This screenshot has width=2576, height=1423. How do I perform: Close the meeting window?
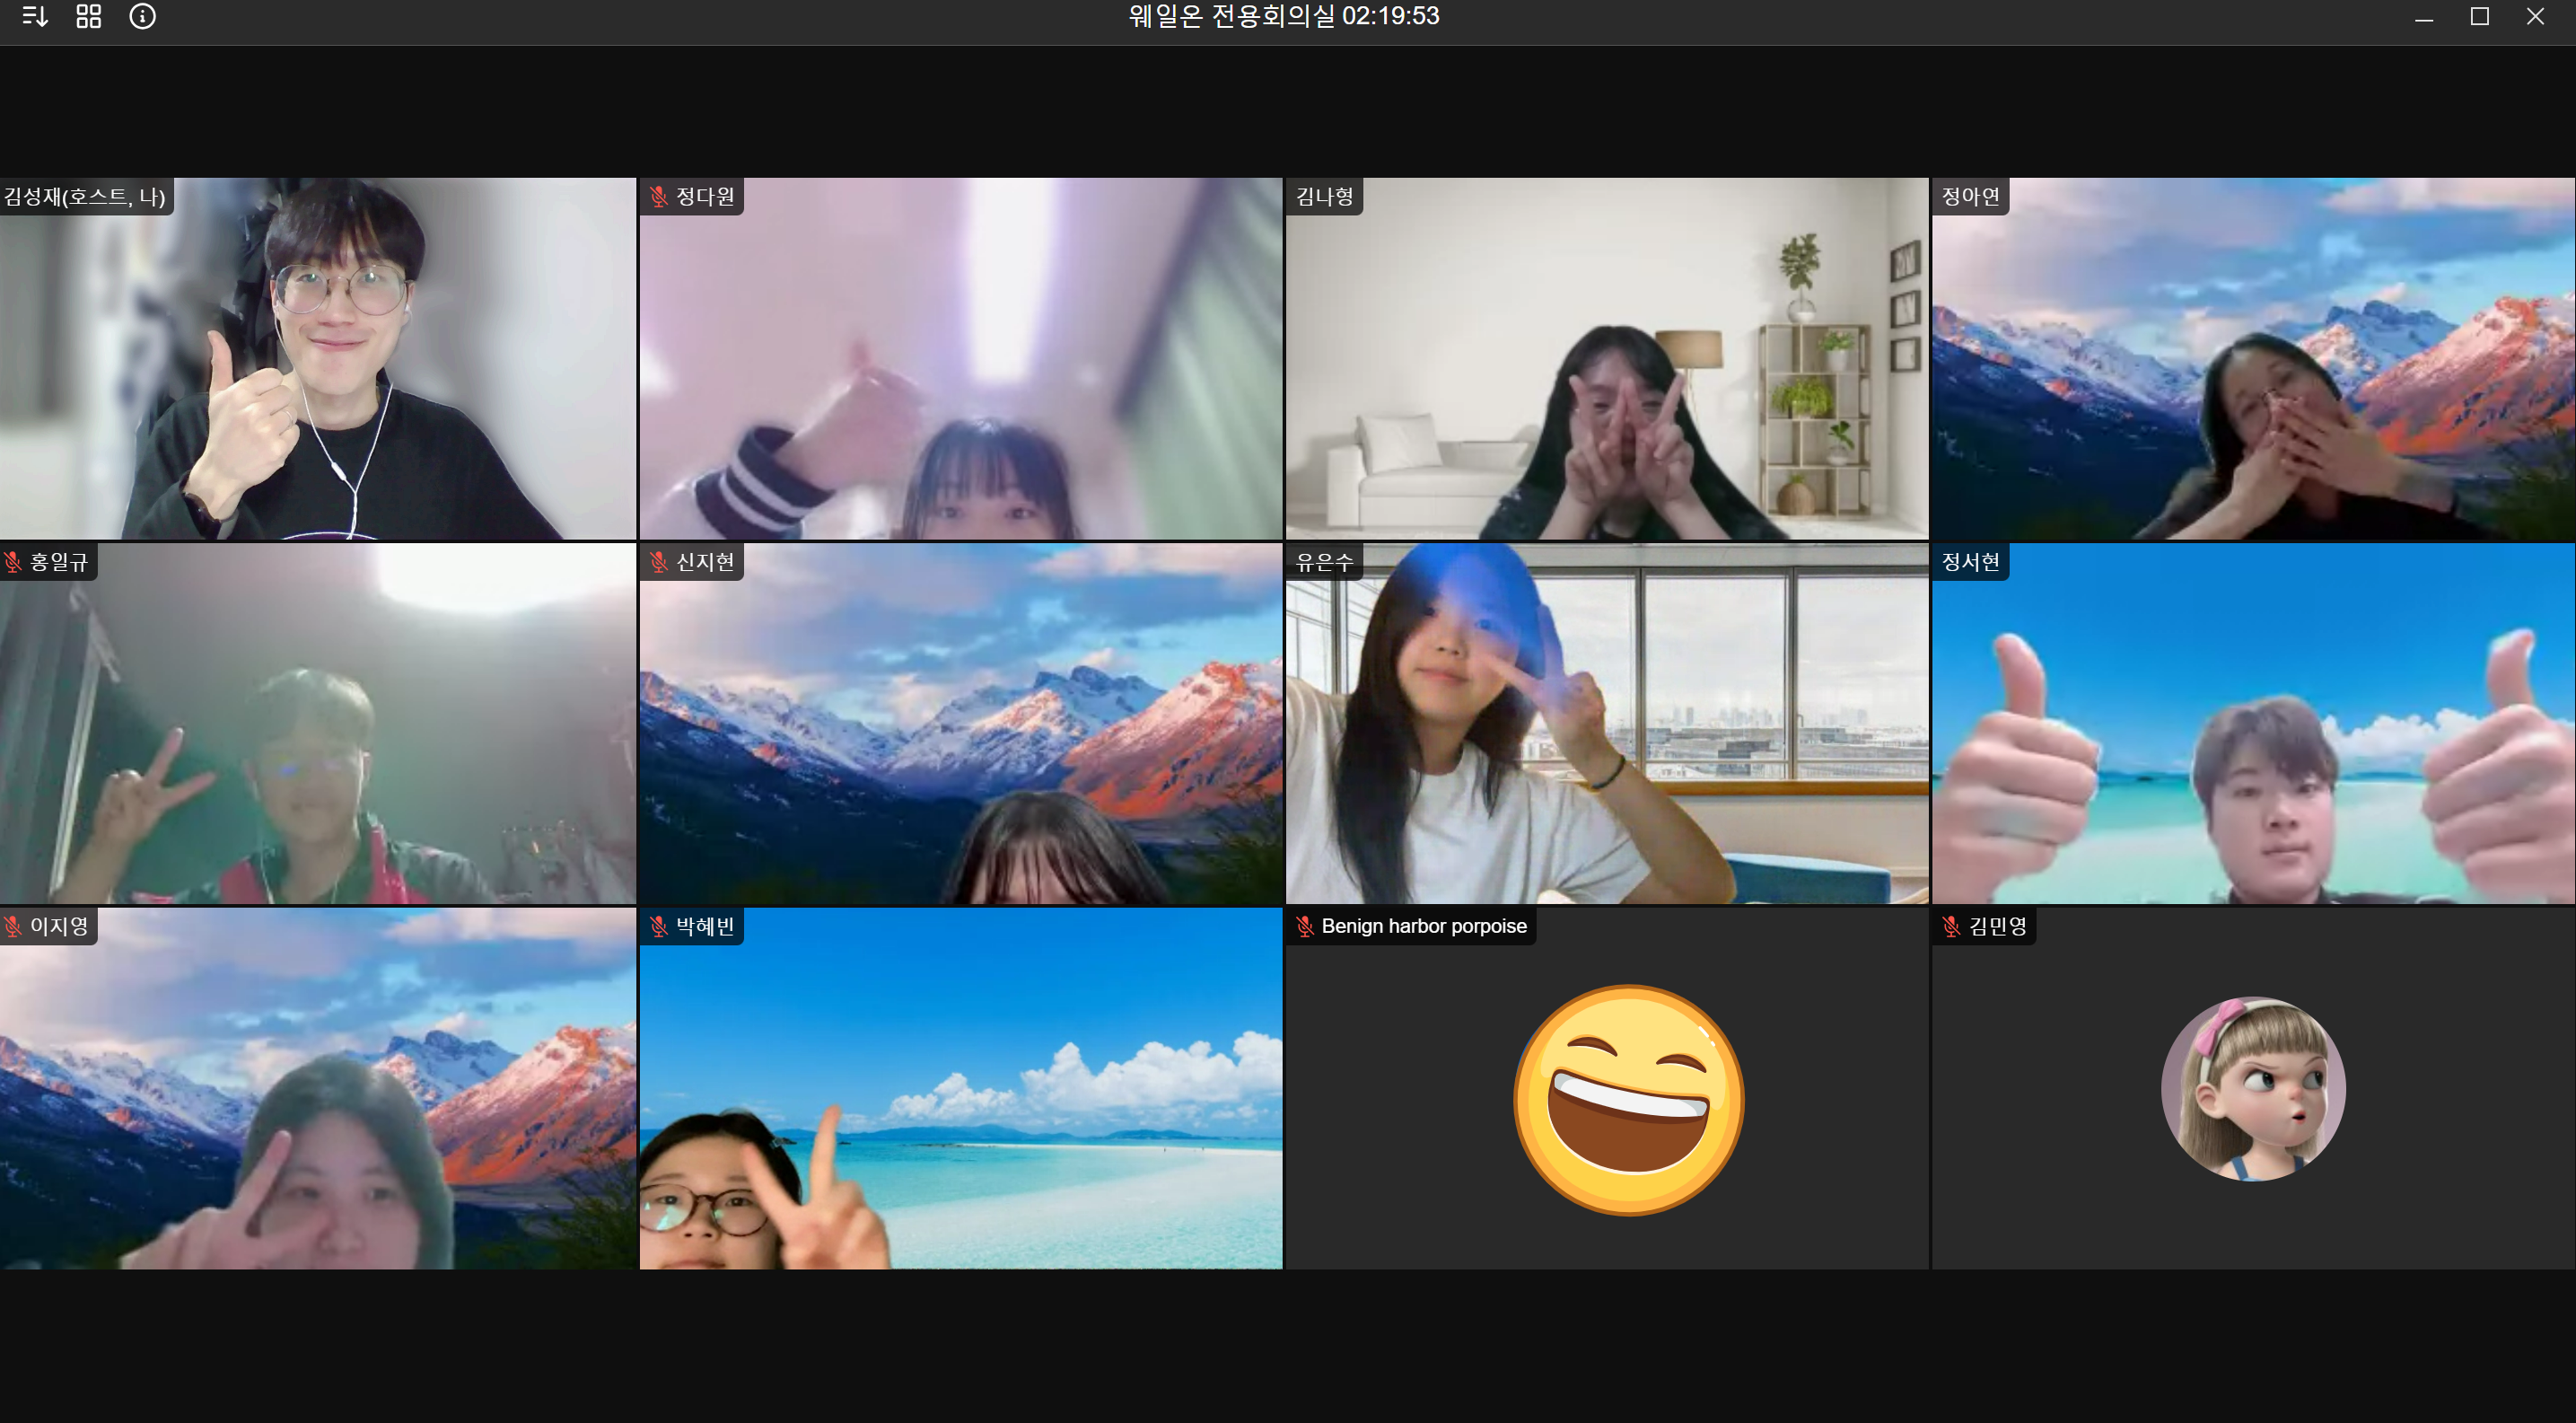2536,17
